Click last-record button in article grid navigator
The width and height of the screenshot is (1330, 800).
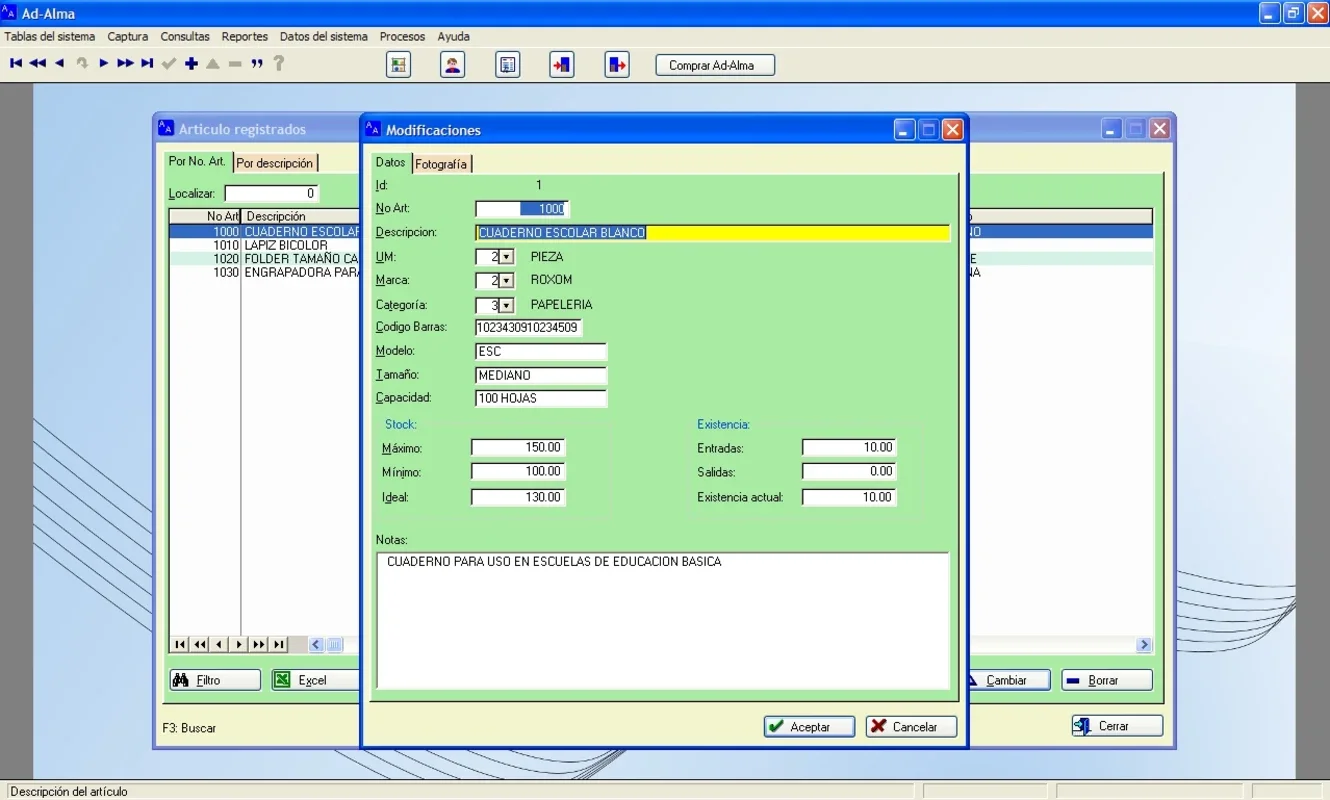coord(279,645)
